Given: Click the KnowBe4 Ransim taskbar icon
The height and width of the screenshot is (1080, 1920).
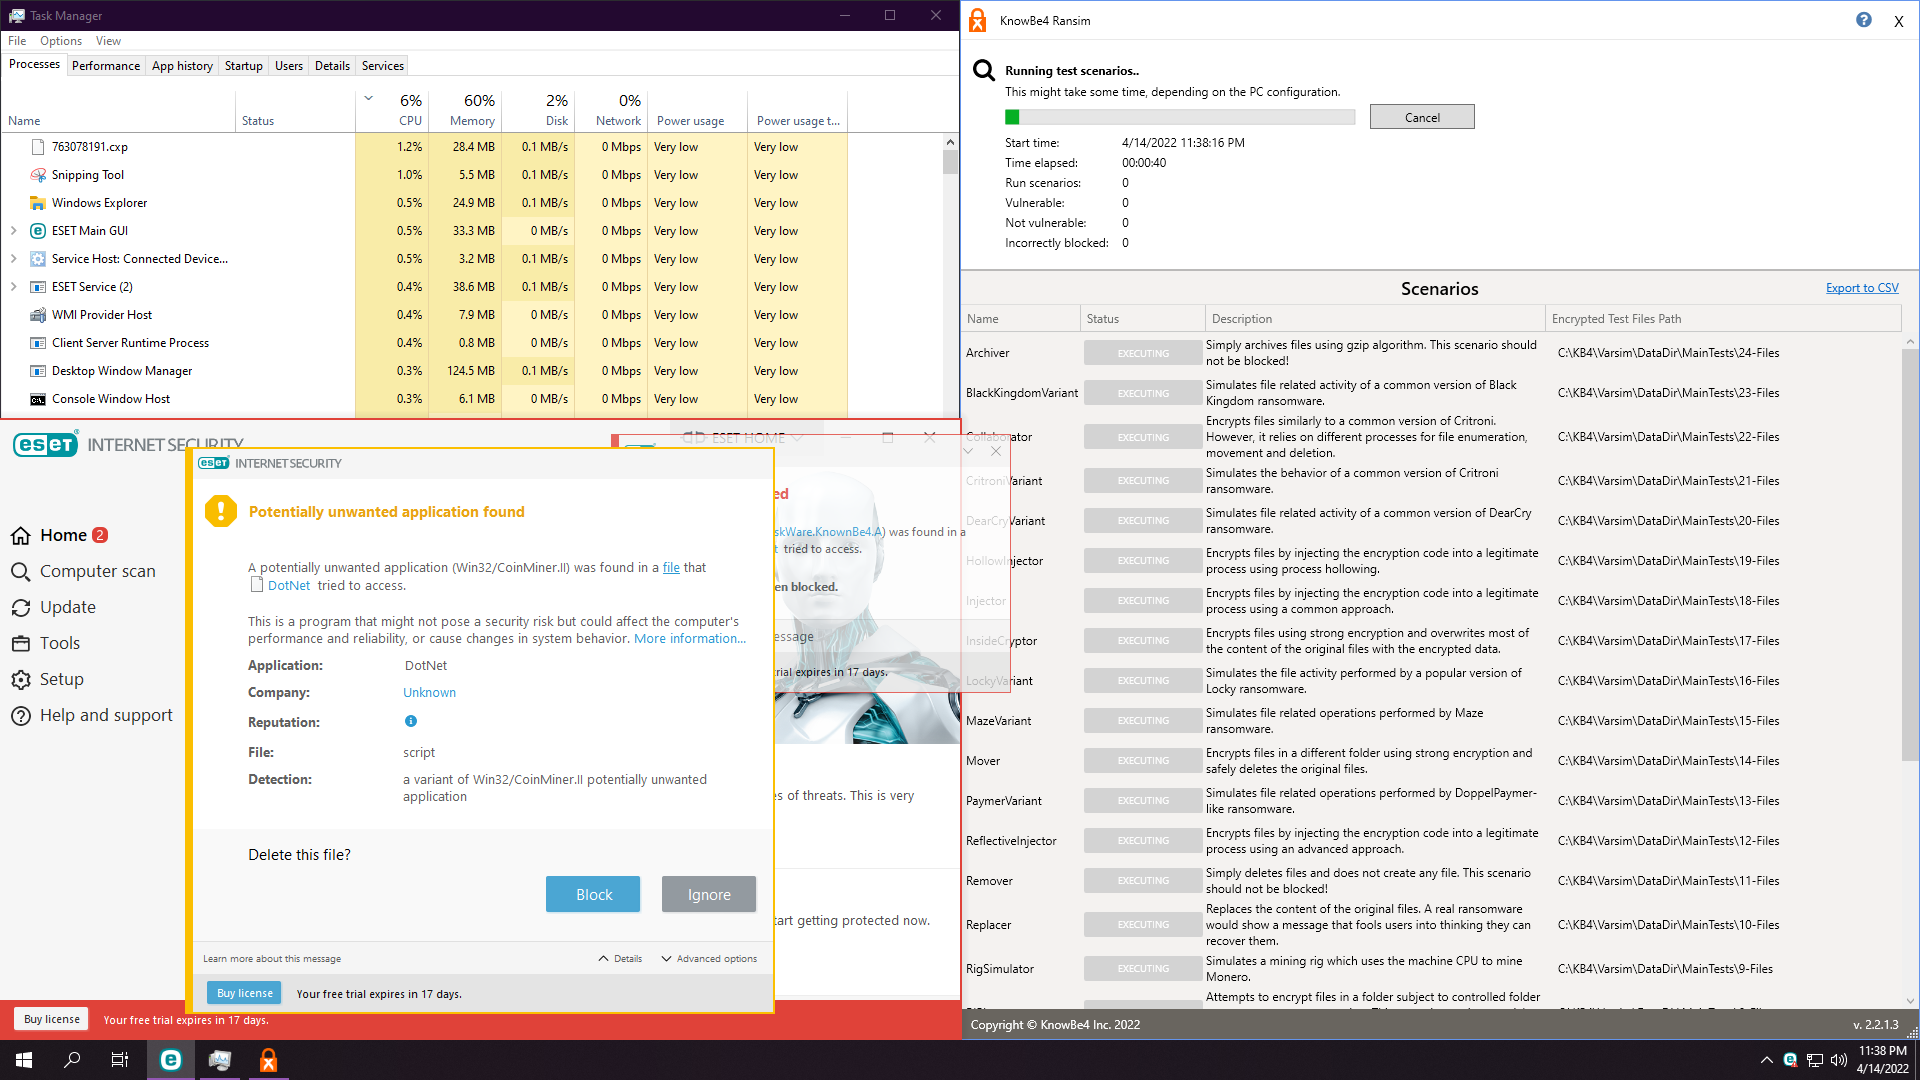Looking at the screenshot, I should (x=268, y=1060).
